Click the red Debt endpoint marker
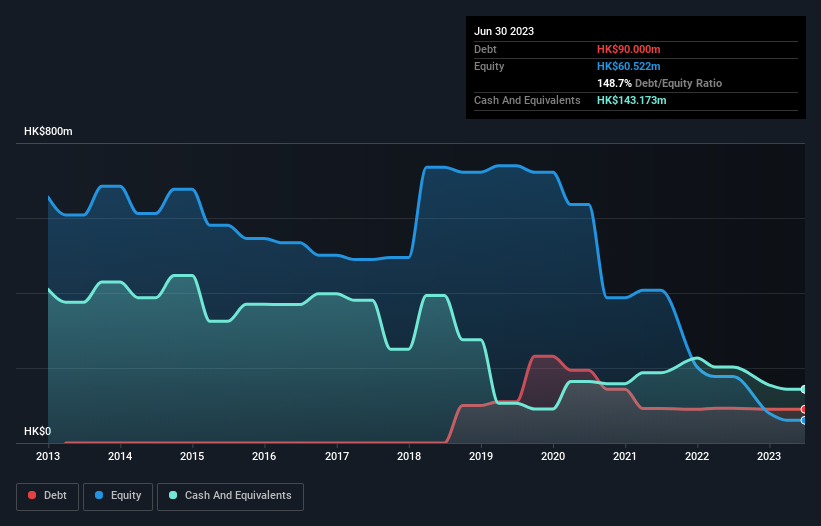Screen dimensions: 821x526 click(x=804, y=409)
